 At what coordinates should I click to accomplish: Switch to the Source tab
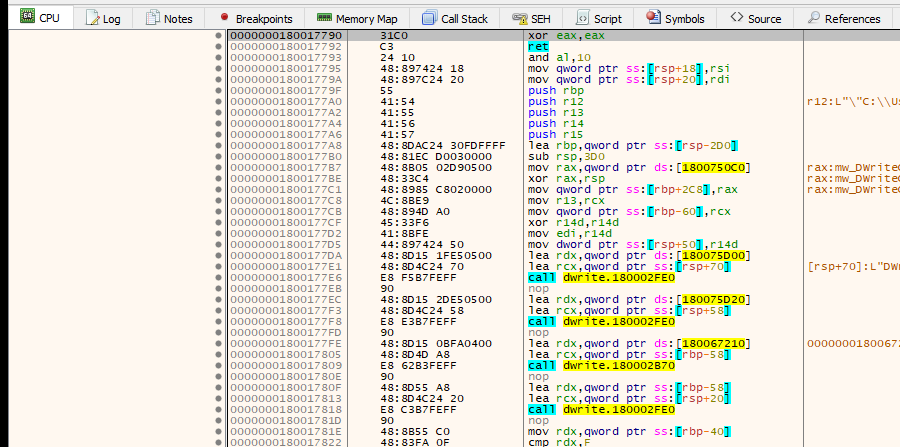pos(756,18)
